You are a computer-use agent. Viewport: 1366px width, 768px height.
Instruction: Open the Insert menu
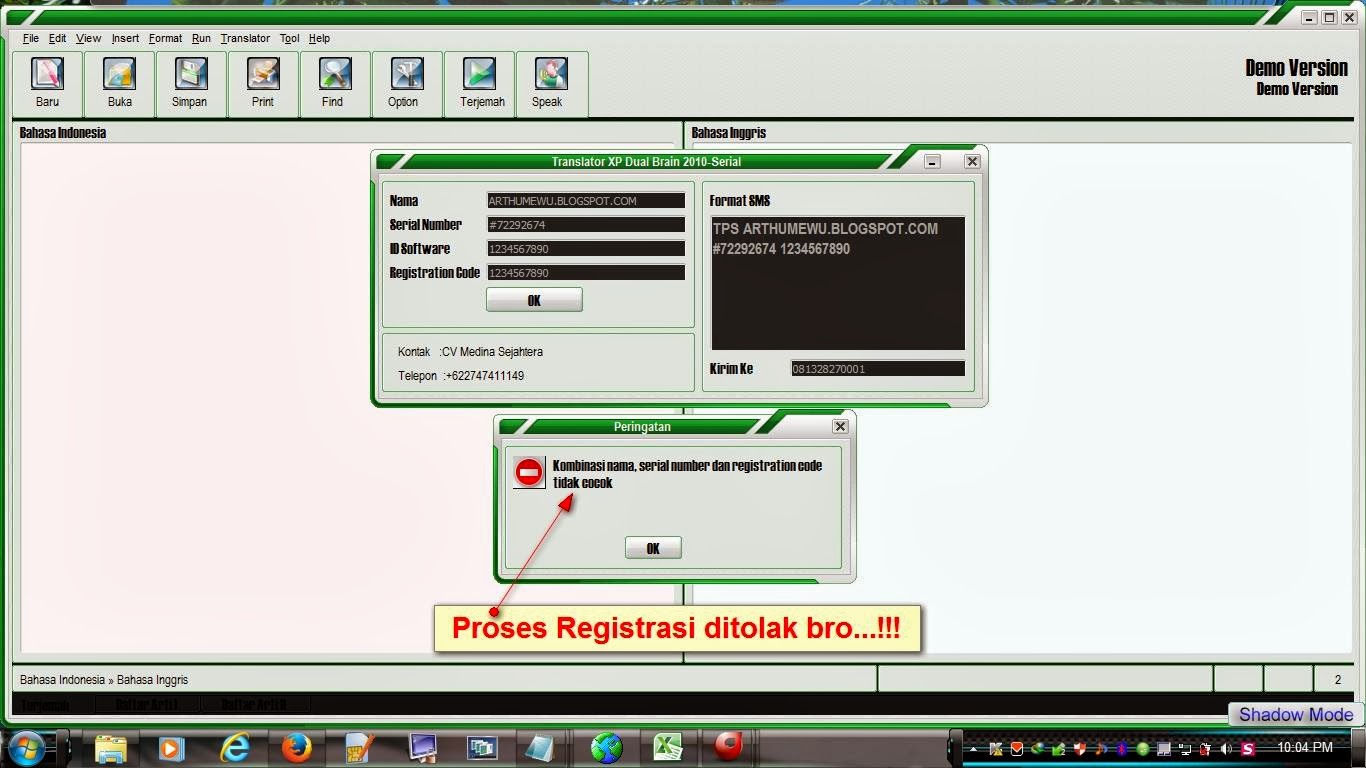pos(125,38)
